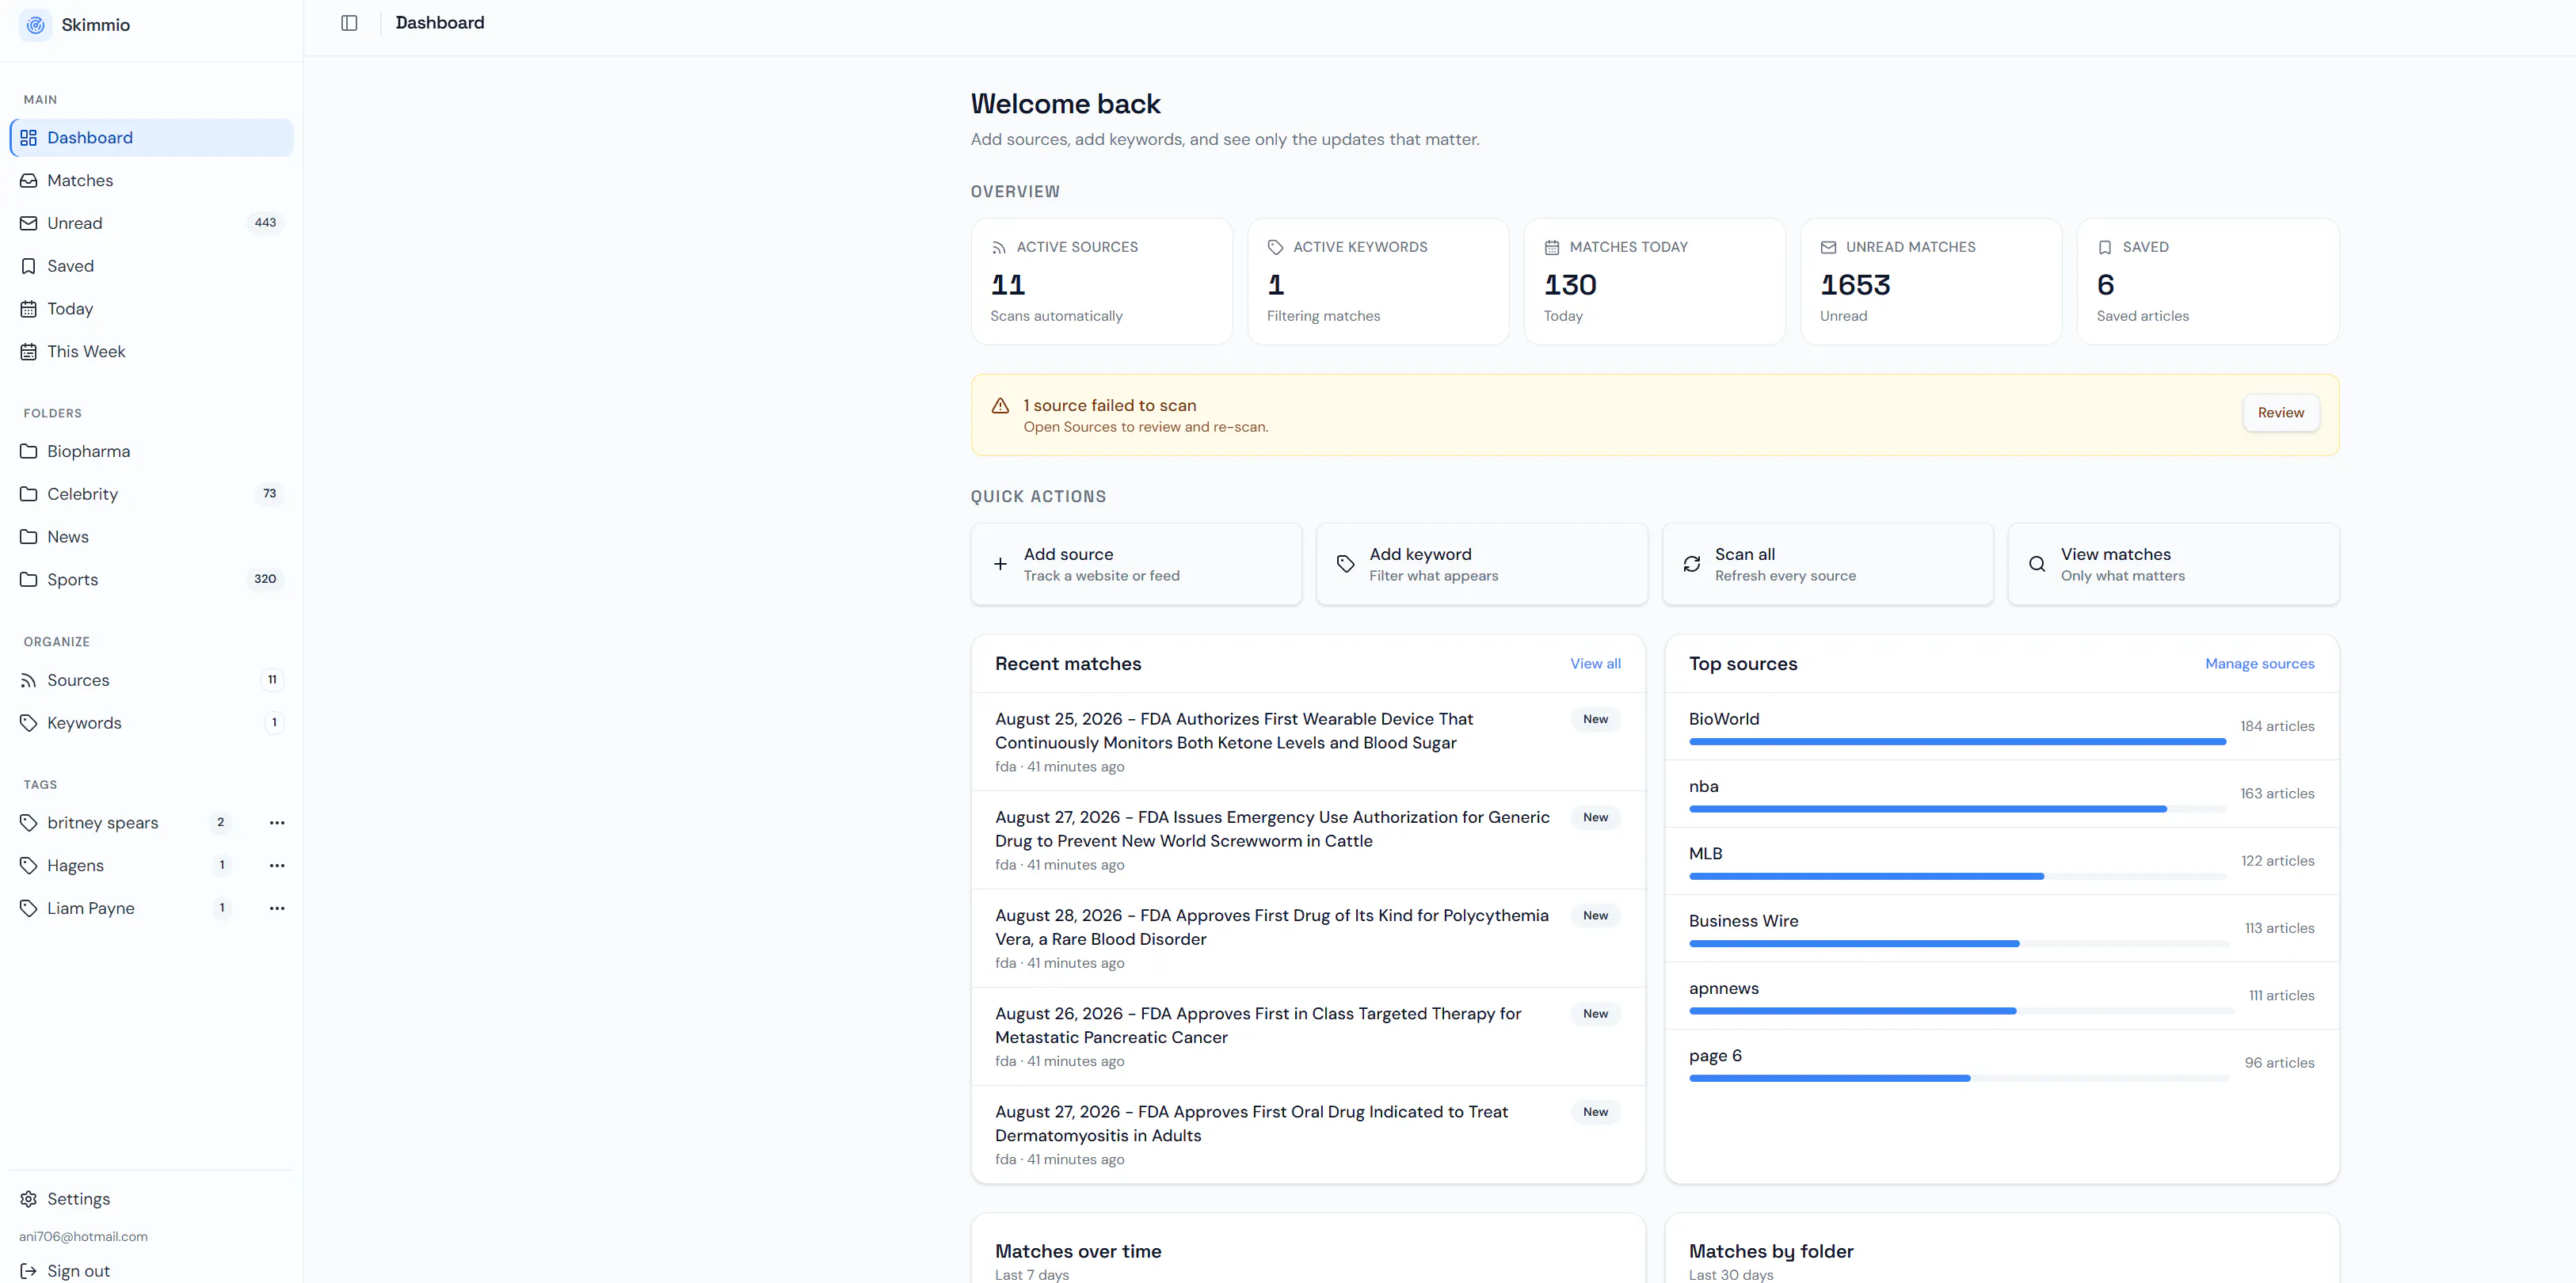
Task: Open the Active Sources overview card
Action: point(1102,282)
